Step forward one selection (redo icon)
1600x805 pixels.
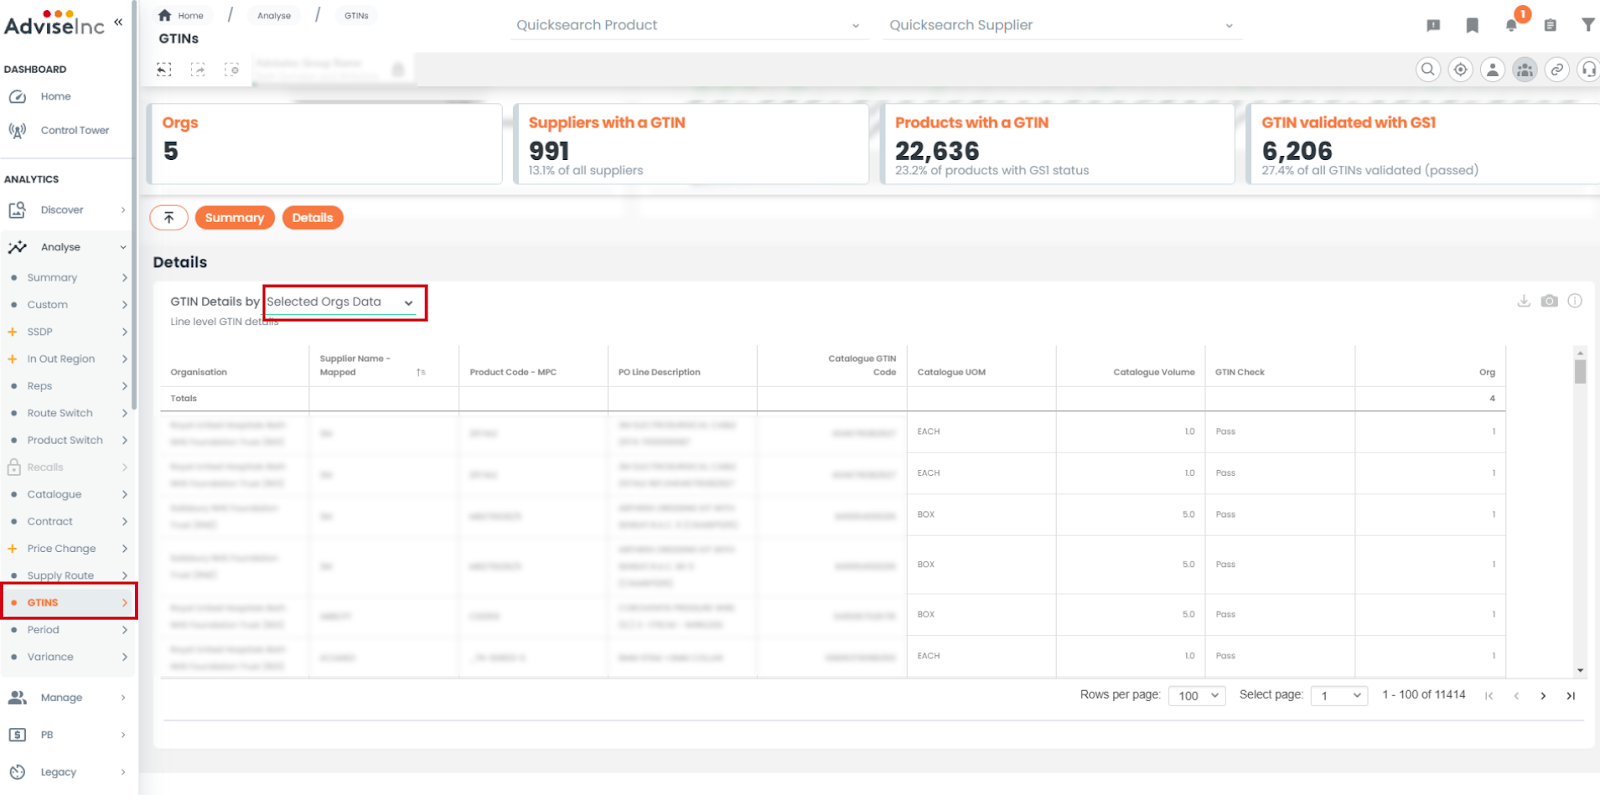click(x=198, y=69)
